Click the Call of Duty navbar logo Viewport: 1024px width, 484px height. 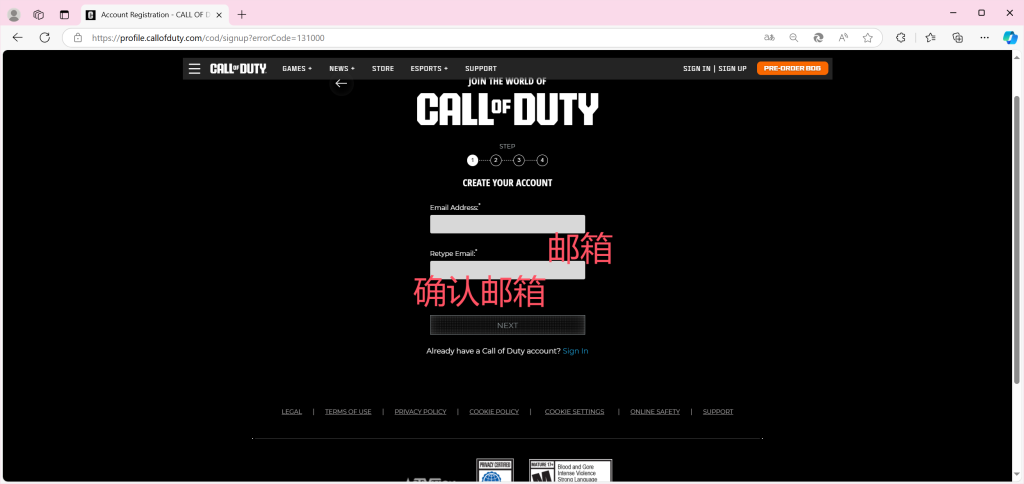(238, 69)
